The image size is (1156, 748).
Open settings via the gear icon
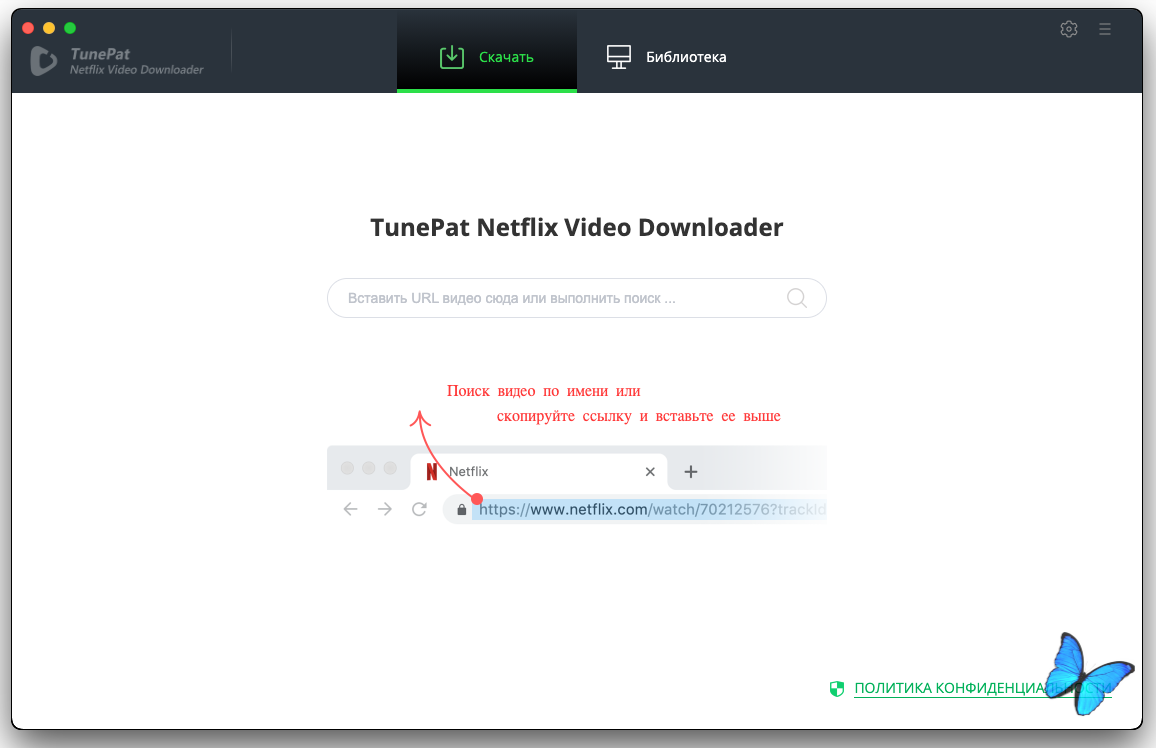1068,29
